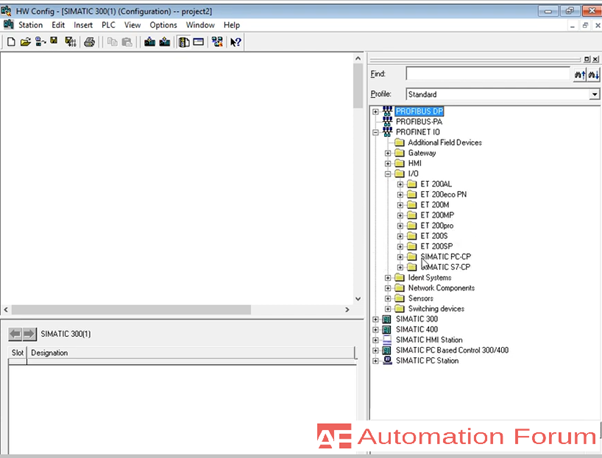This screenshot has width=602, height=458.
Task: Expand the HMI folder
Action: 388,164
